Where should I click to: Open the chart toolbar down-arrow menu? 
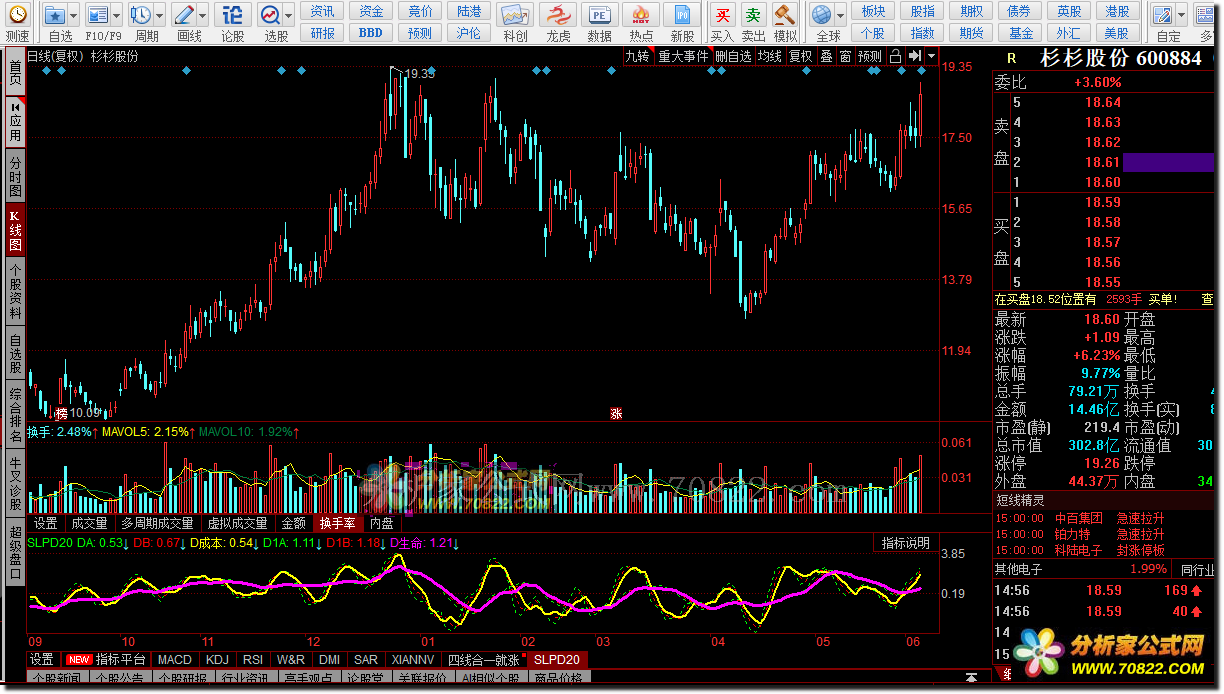tap(932, 56)
